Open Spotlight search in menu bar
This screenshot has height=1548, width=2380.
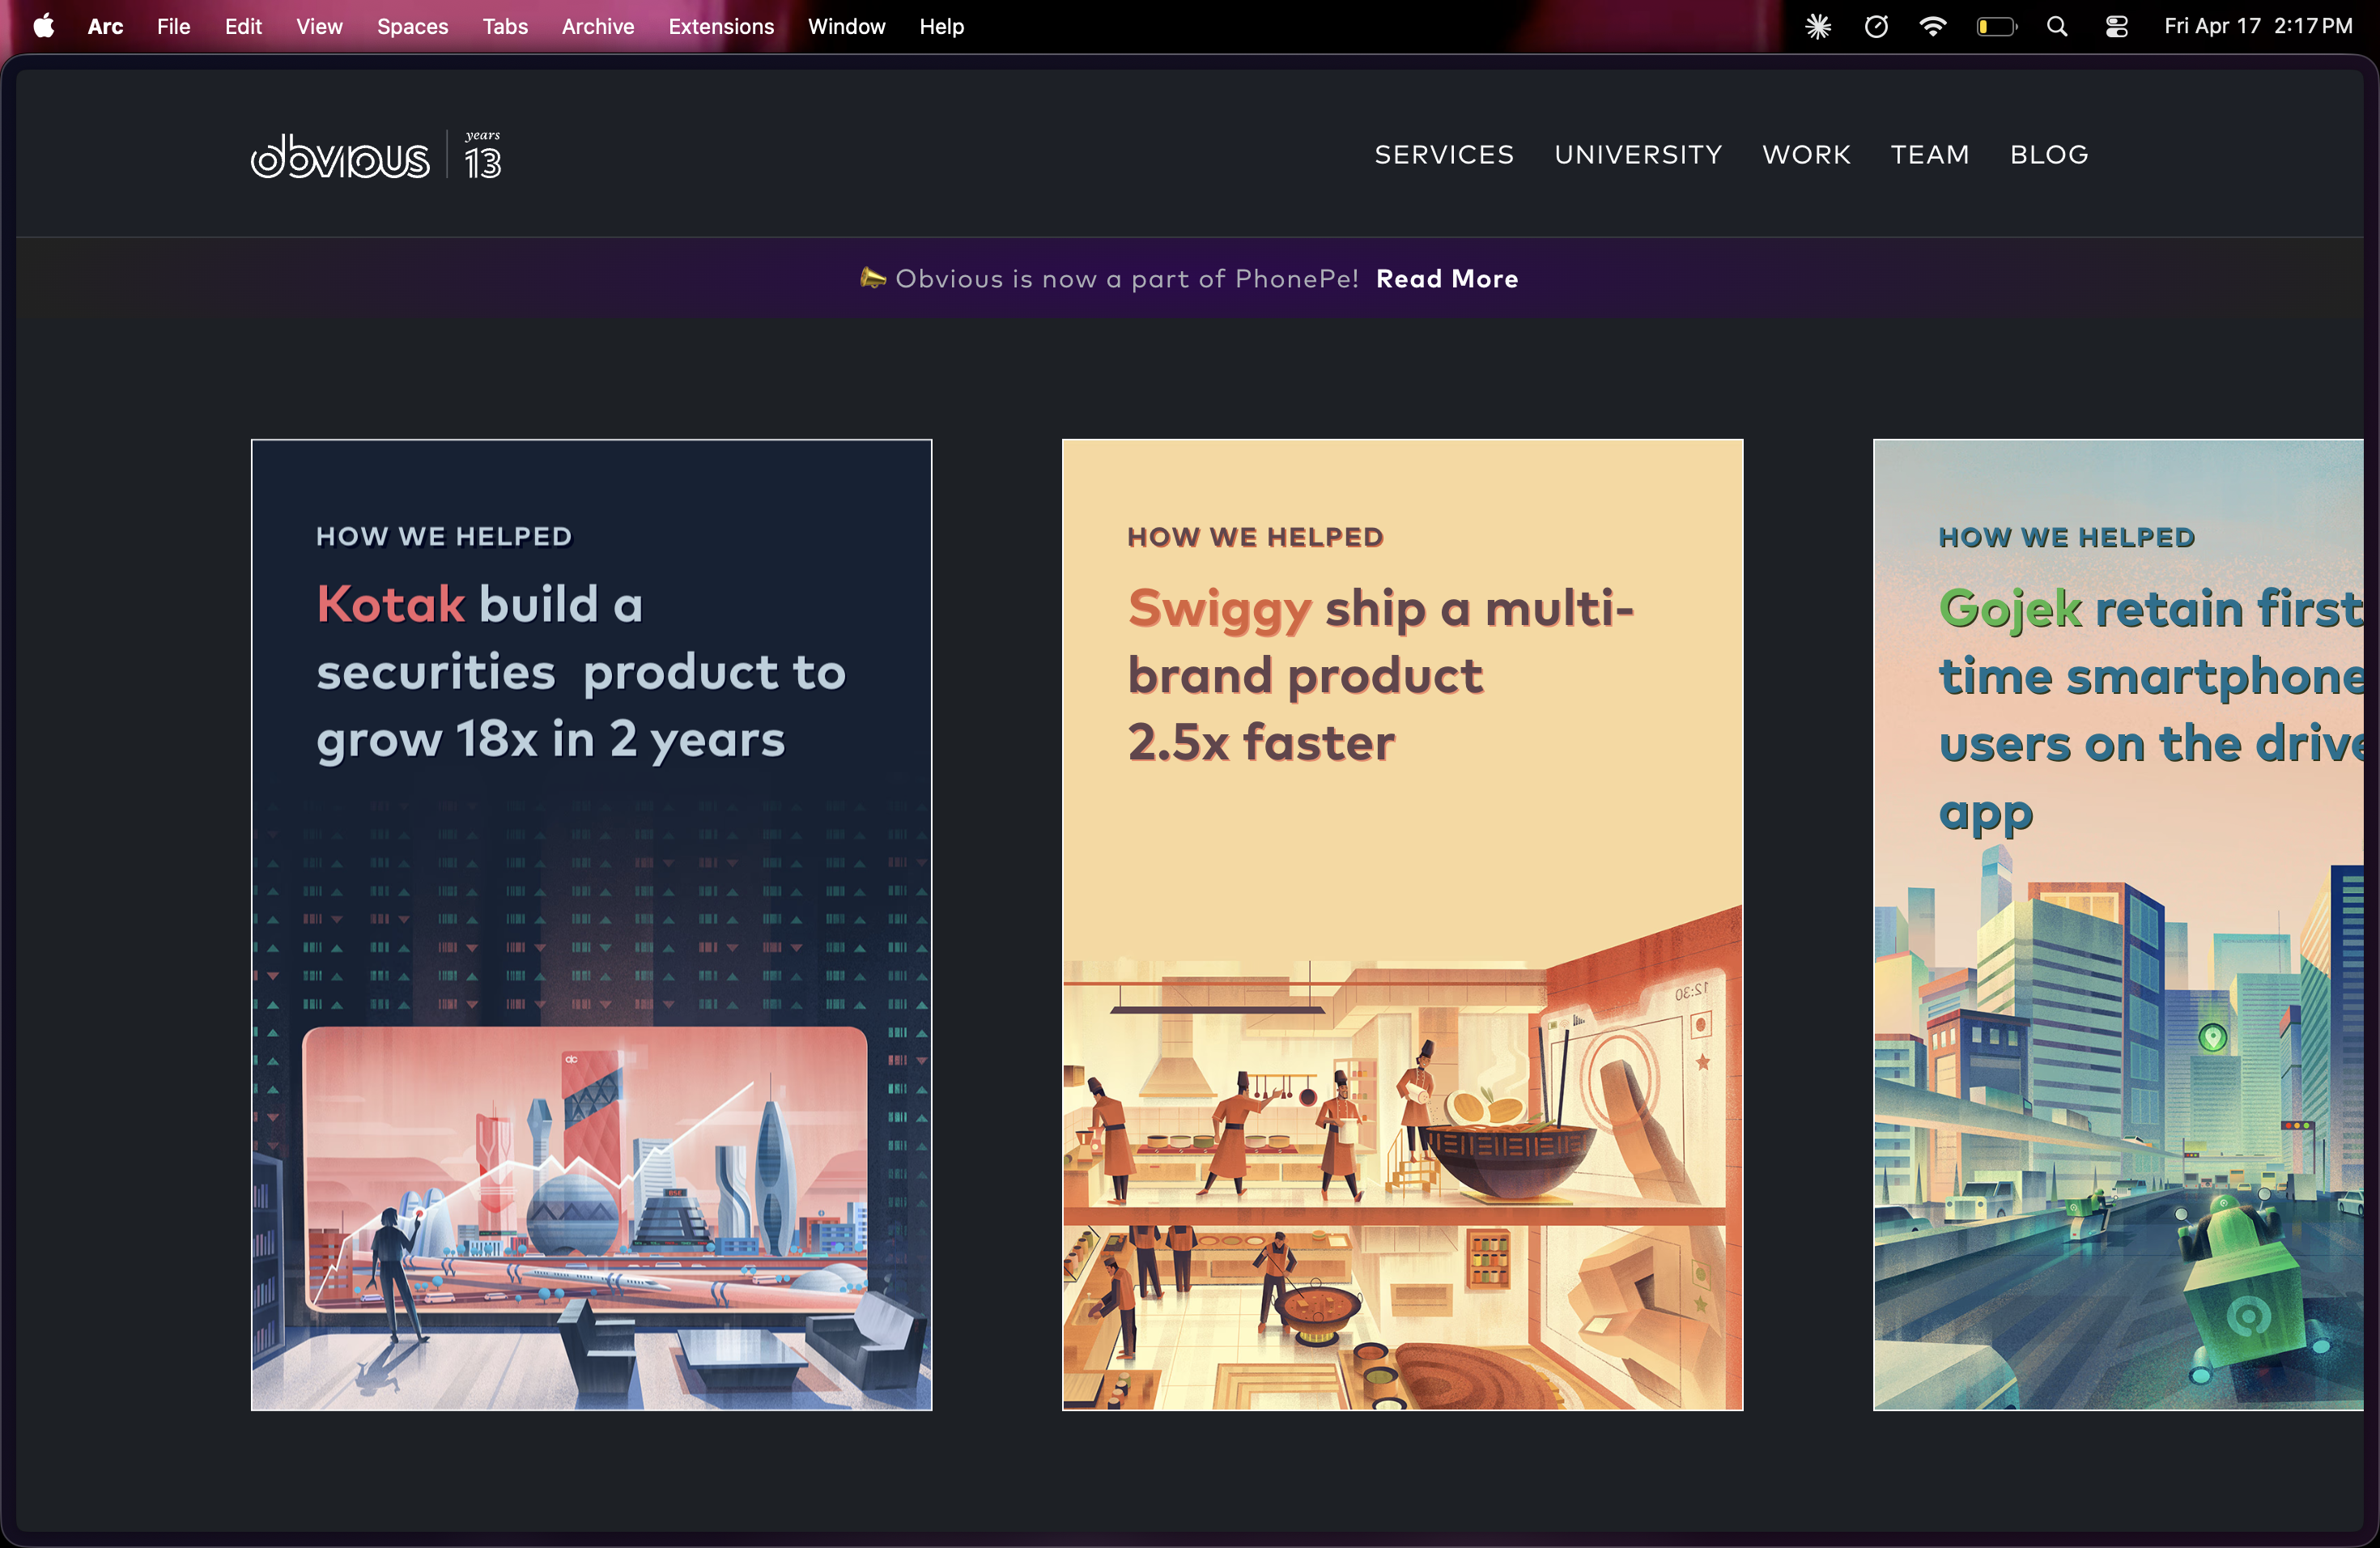pos(2057,26)
